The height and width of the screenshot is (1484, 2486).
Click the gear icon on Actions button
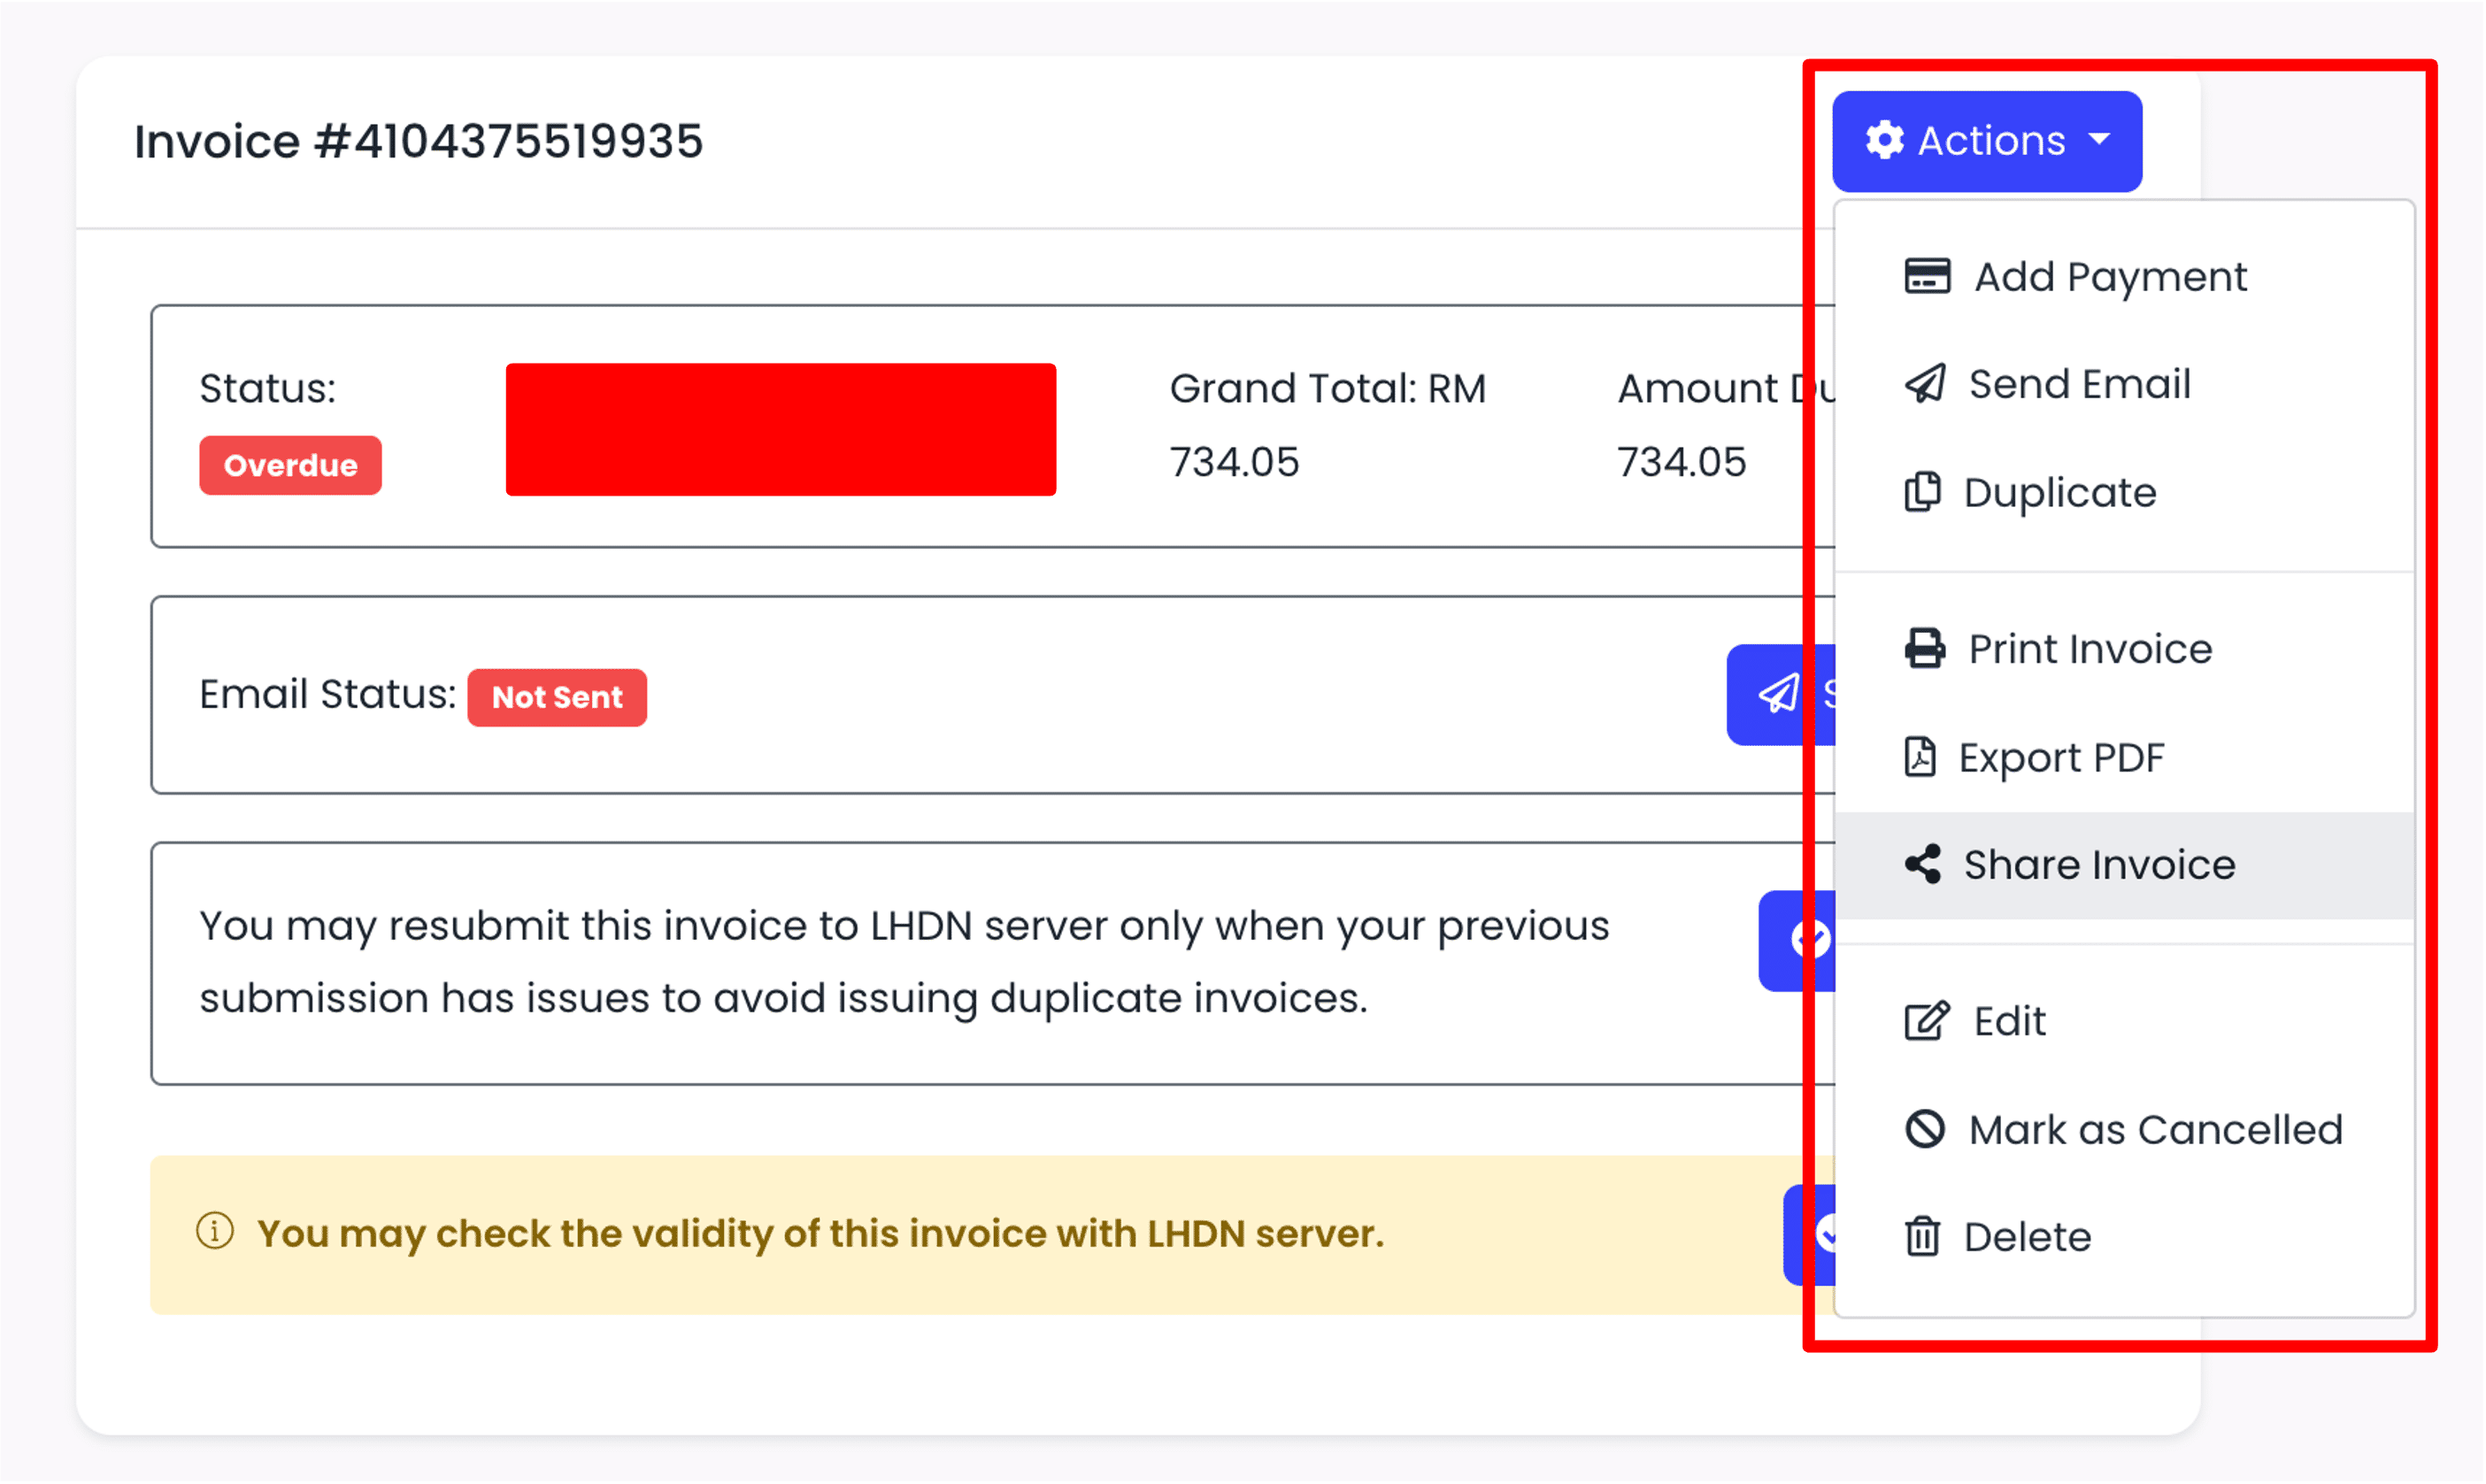1884,141
